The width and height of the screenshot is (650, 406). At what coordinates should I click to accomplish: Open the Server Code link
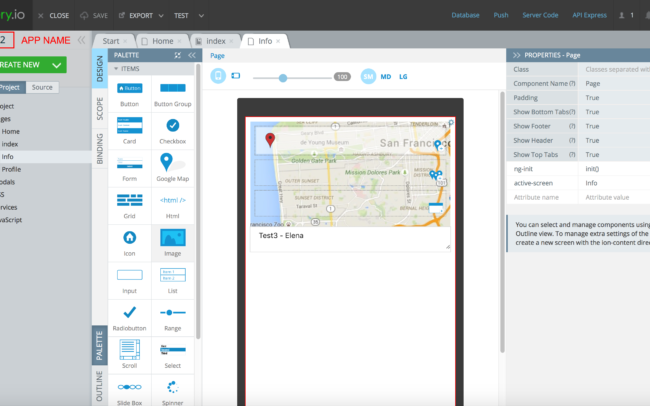540,15
